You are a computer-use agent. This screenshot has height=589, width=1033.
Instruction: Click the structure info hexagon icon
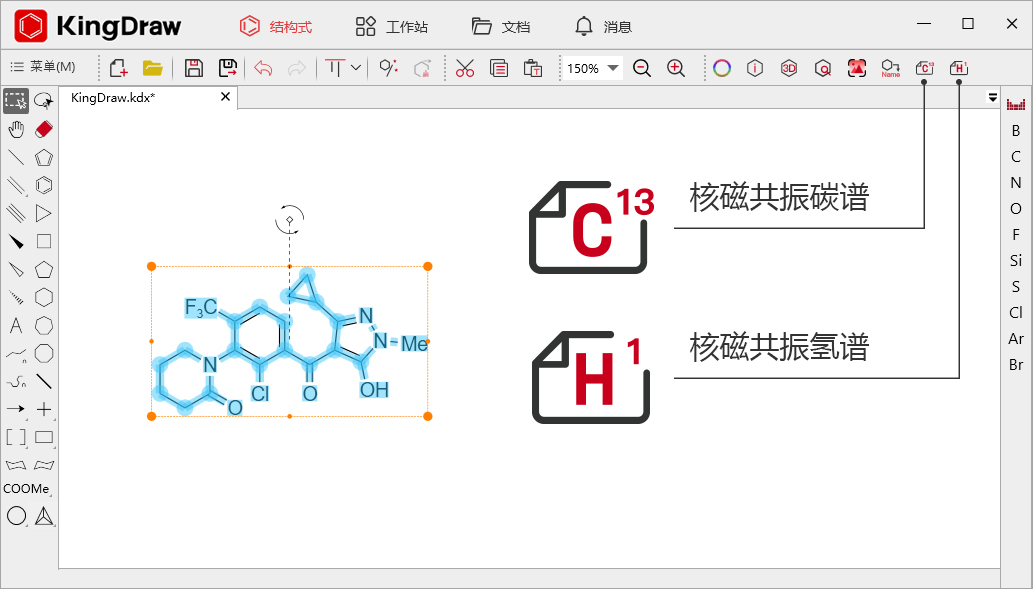click(755, 68)
